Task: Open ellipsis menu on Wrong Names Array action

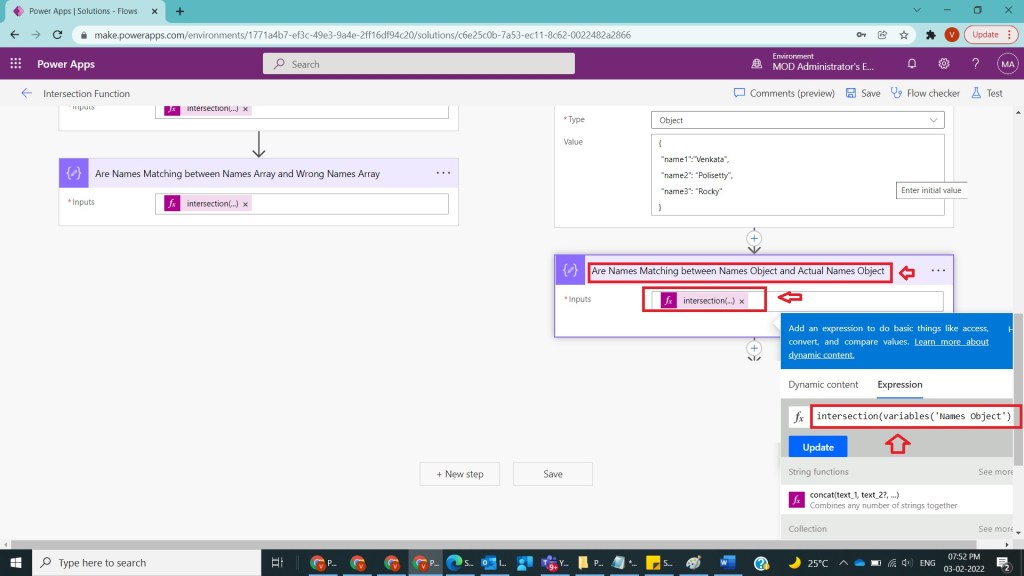Action: click(x=443, y=173)
